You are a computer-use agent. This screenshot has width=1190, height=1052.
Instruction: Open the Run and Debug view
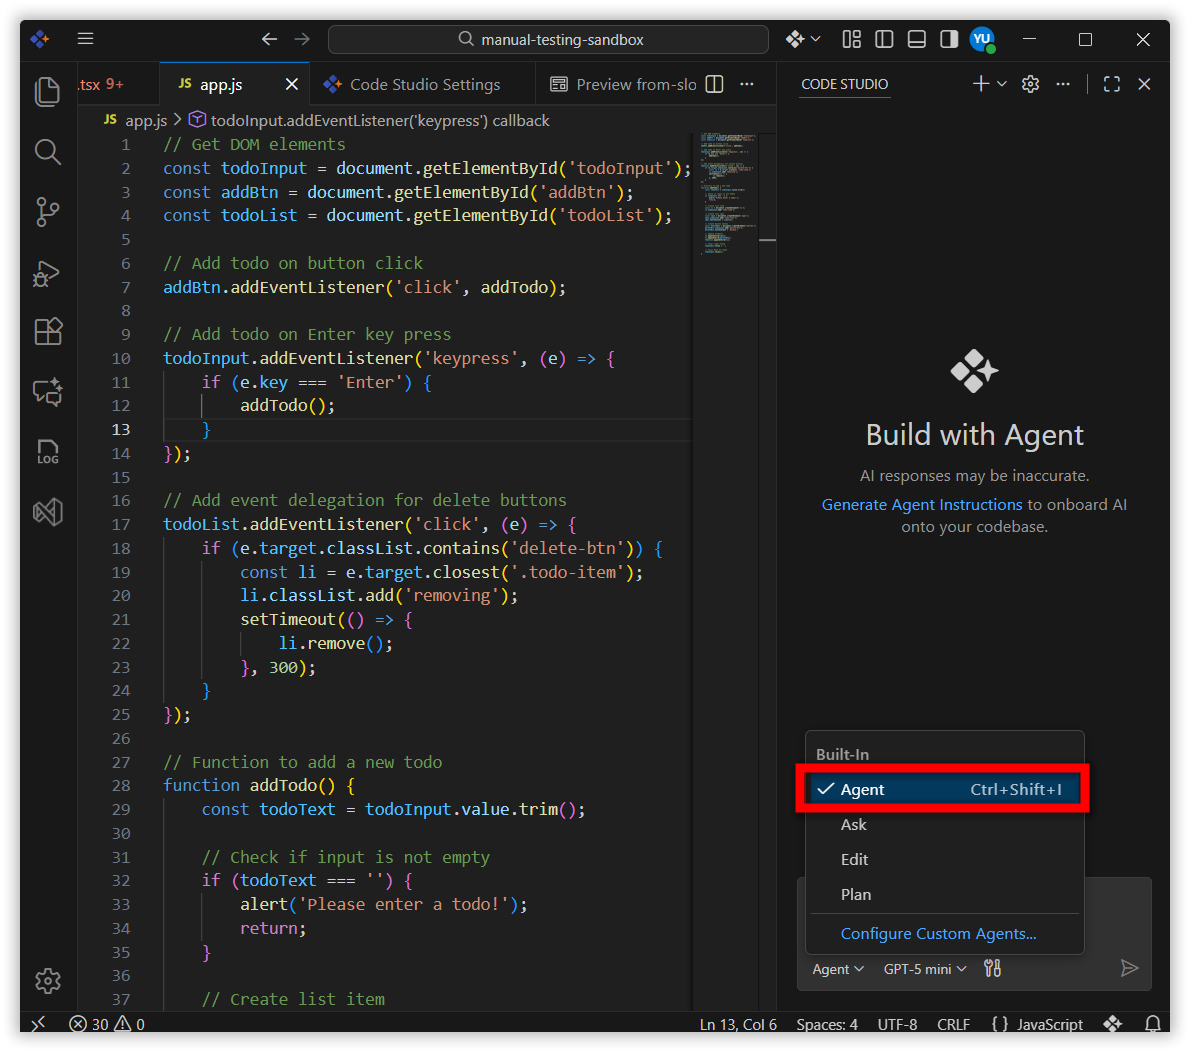click(x=47, y=273)
